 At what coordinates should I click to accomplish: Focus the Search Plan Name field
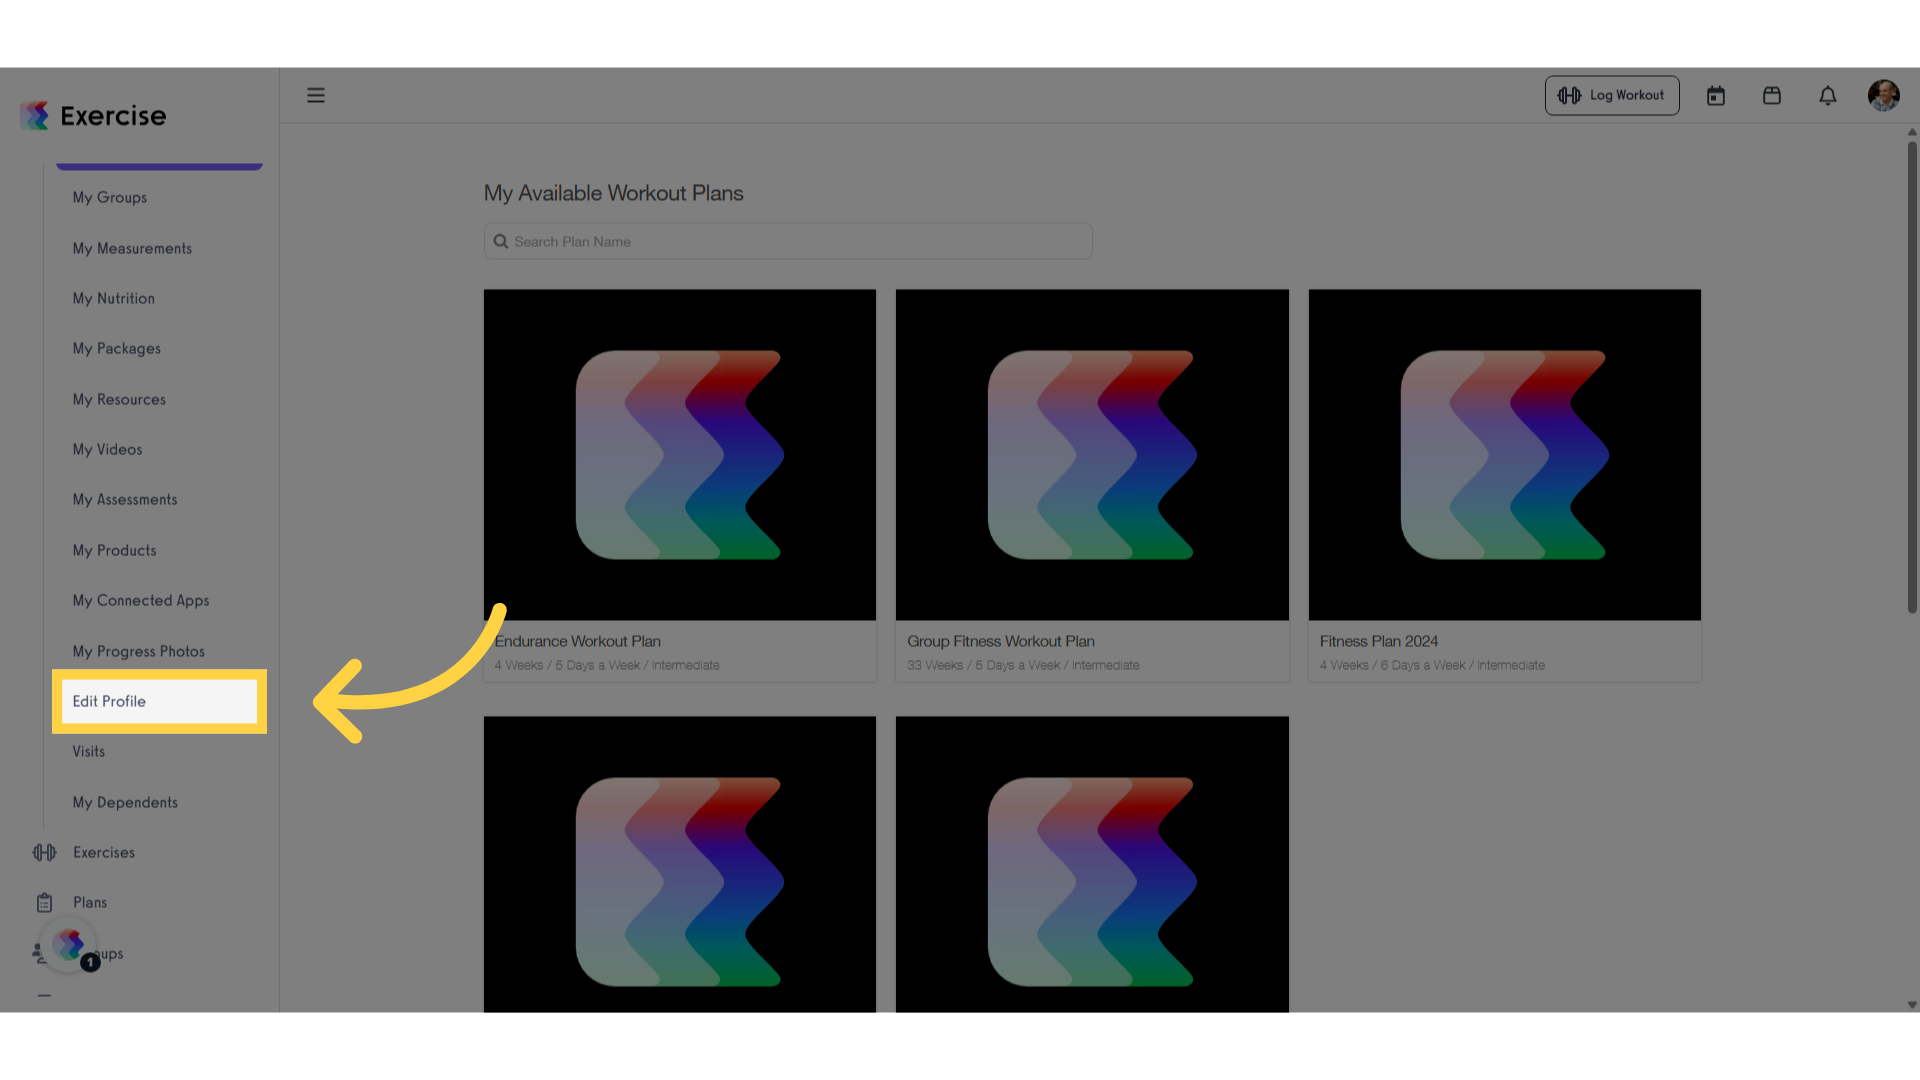788,242
